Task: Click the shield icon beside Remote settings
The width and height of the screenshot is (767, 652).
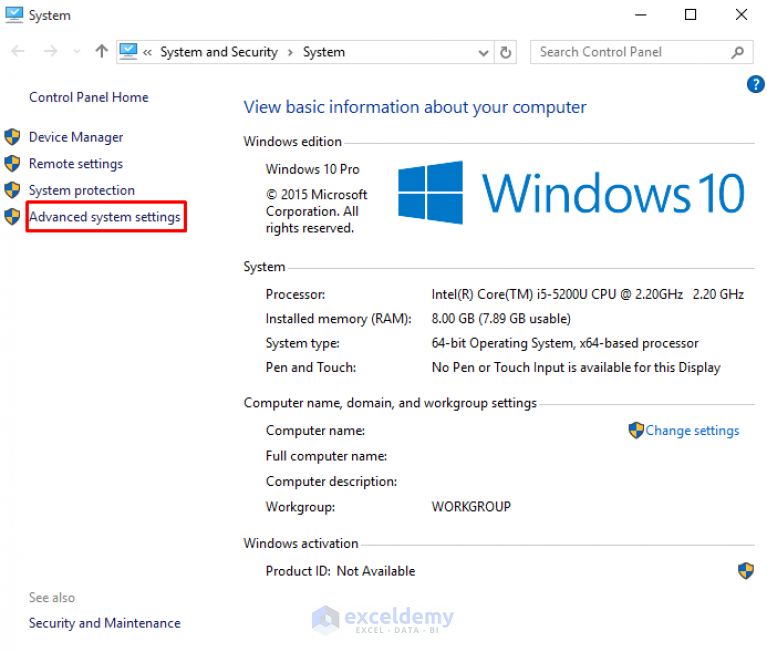Action: (x=12, y=163)
